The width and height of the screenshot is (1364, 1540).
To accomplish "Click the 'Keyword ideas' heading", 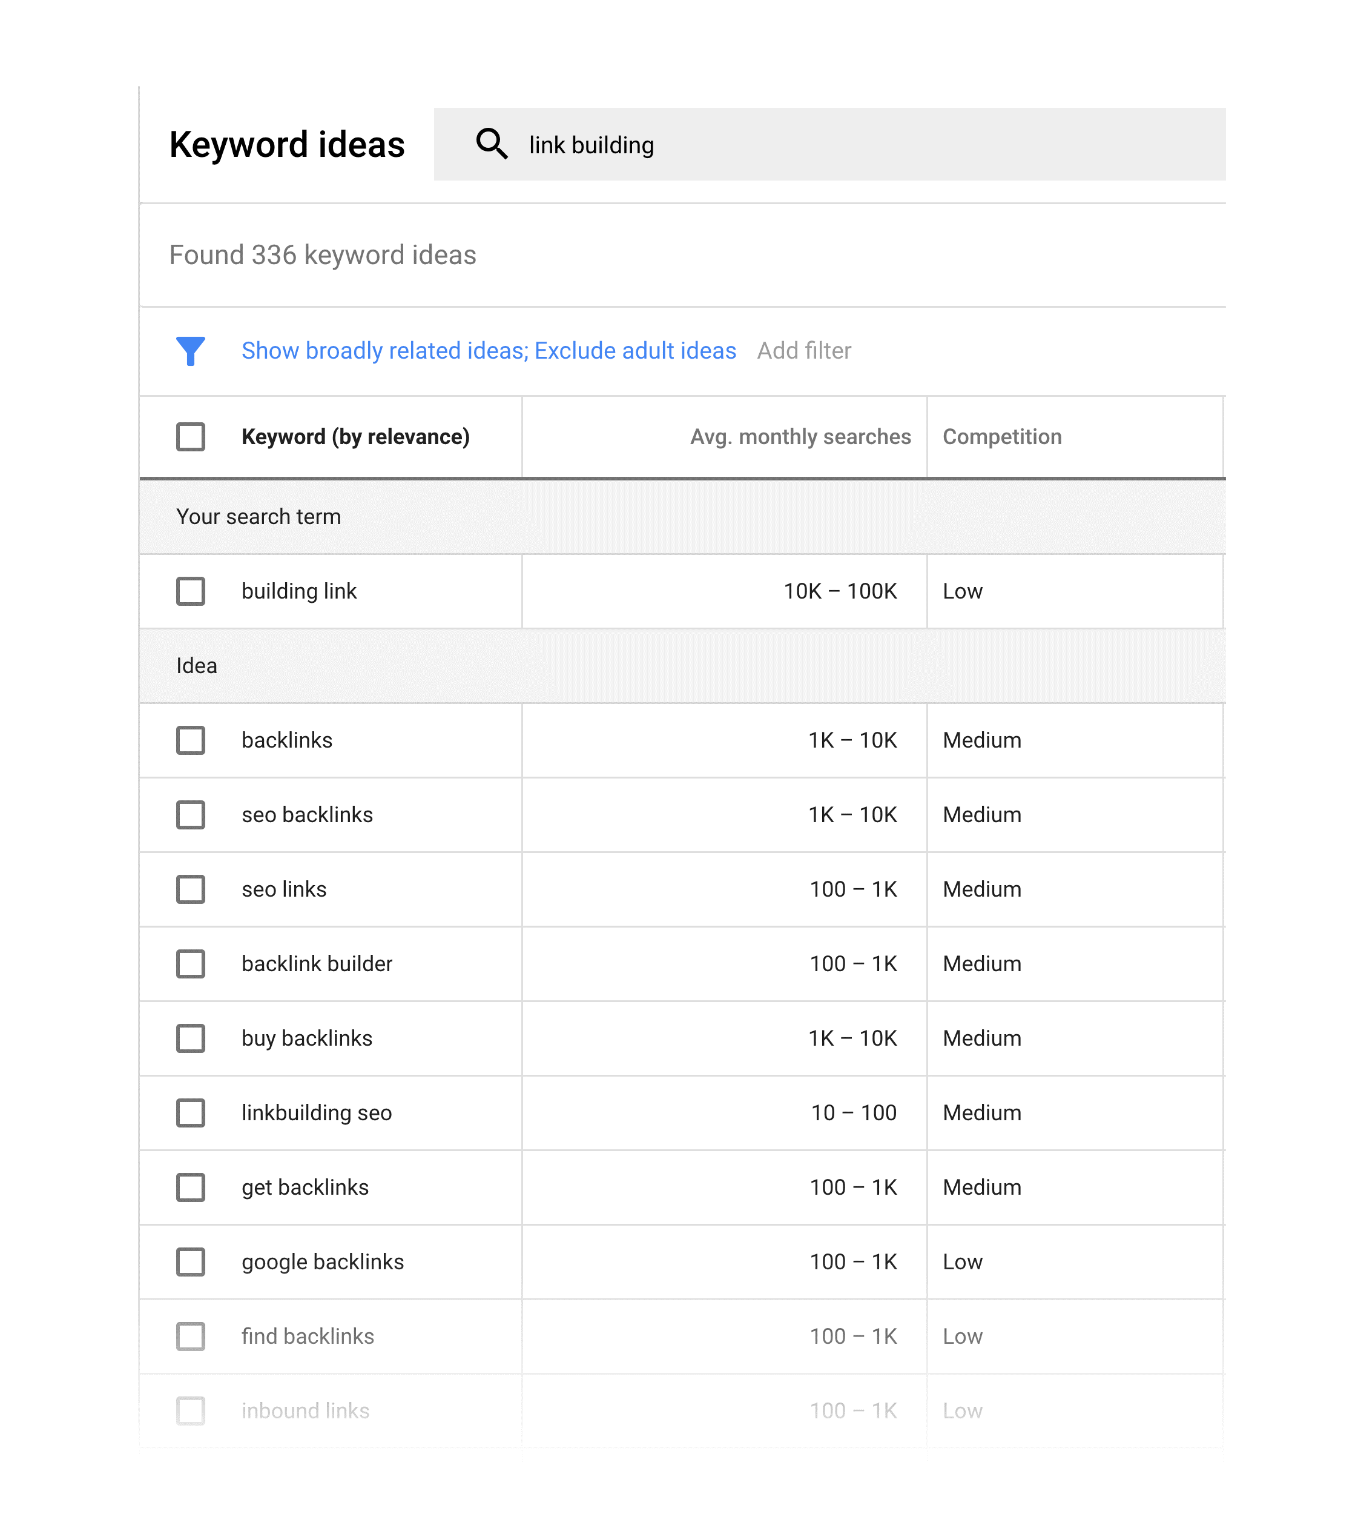I will click(287, 145).
